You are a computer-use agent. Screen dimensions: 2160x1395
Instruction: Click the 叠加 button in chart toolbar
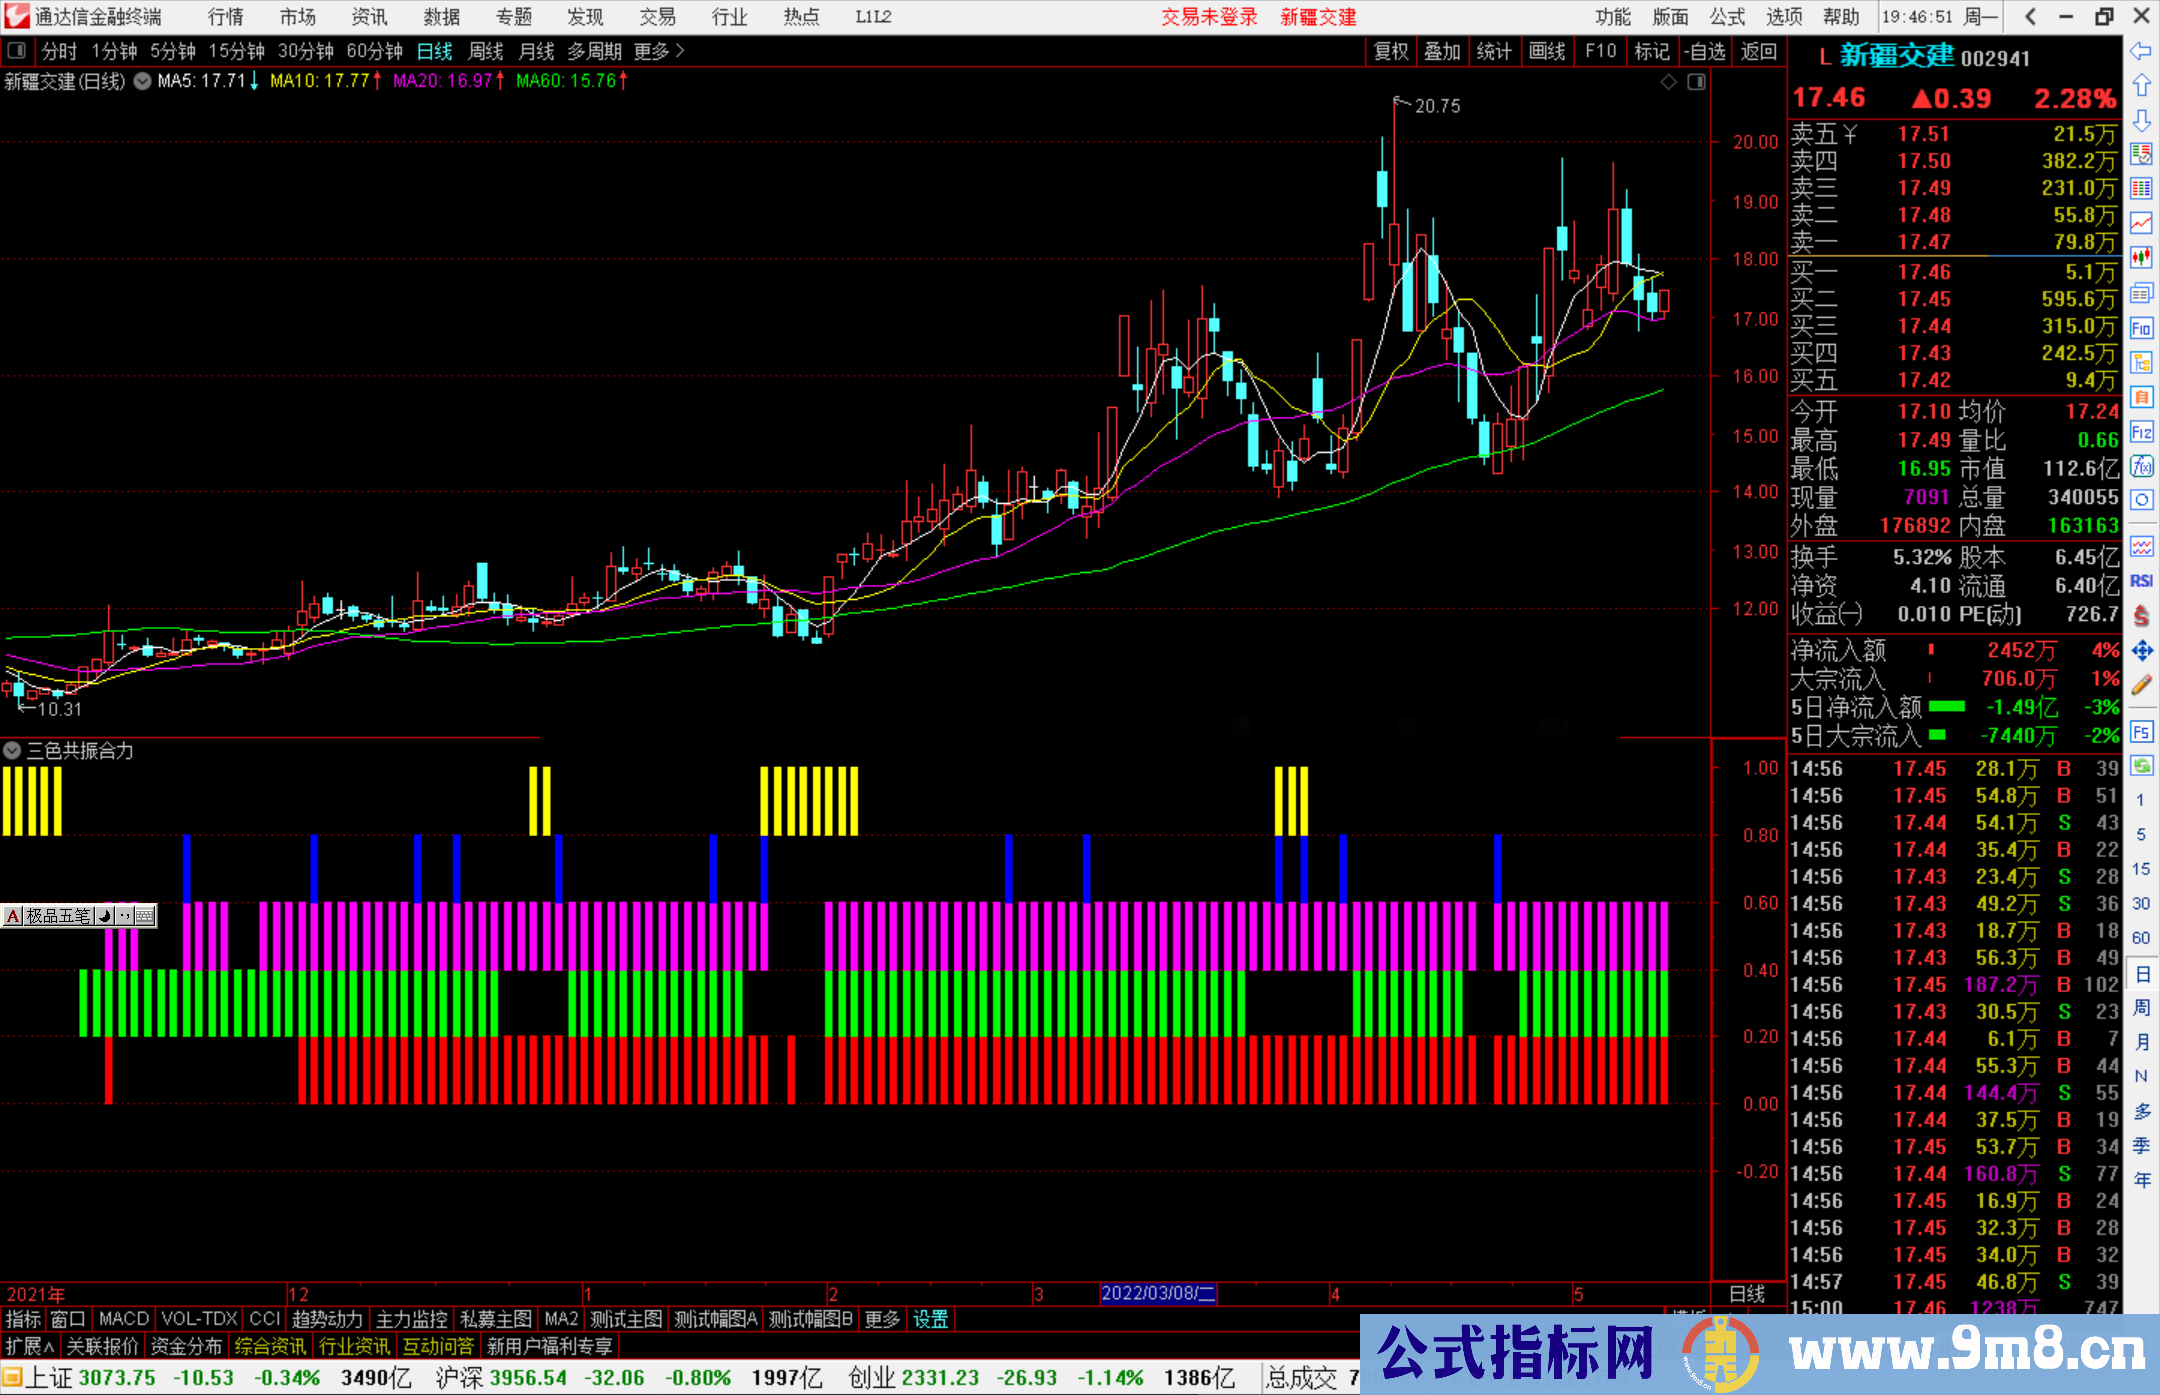[x=1442, y=51]
